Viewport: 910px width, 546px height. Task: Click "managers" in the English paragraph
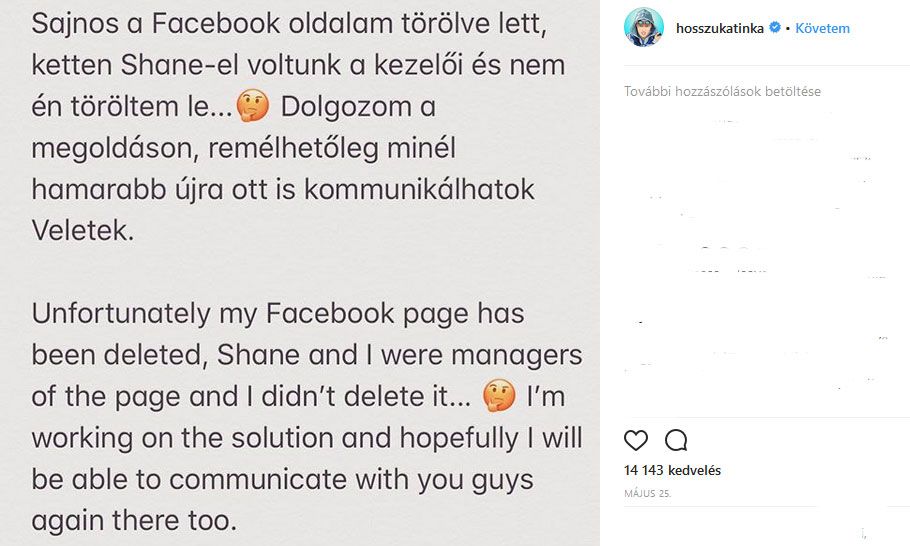[517, 356]
